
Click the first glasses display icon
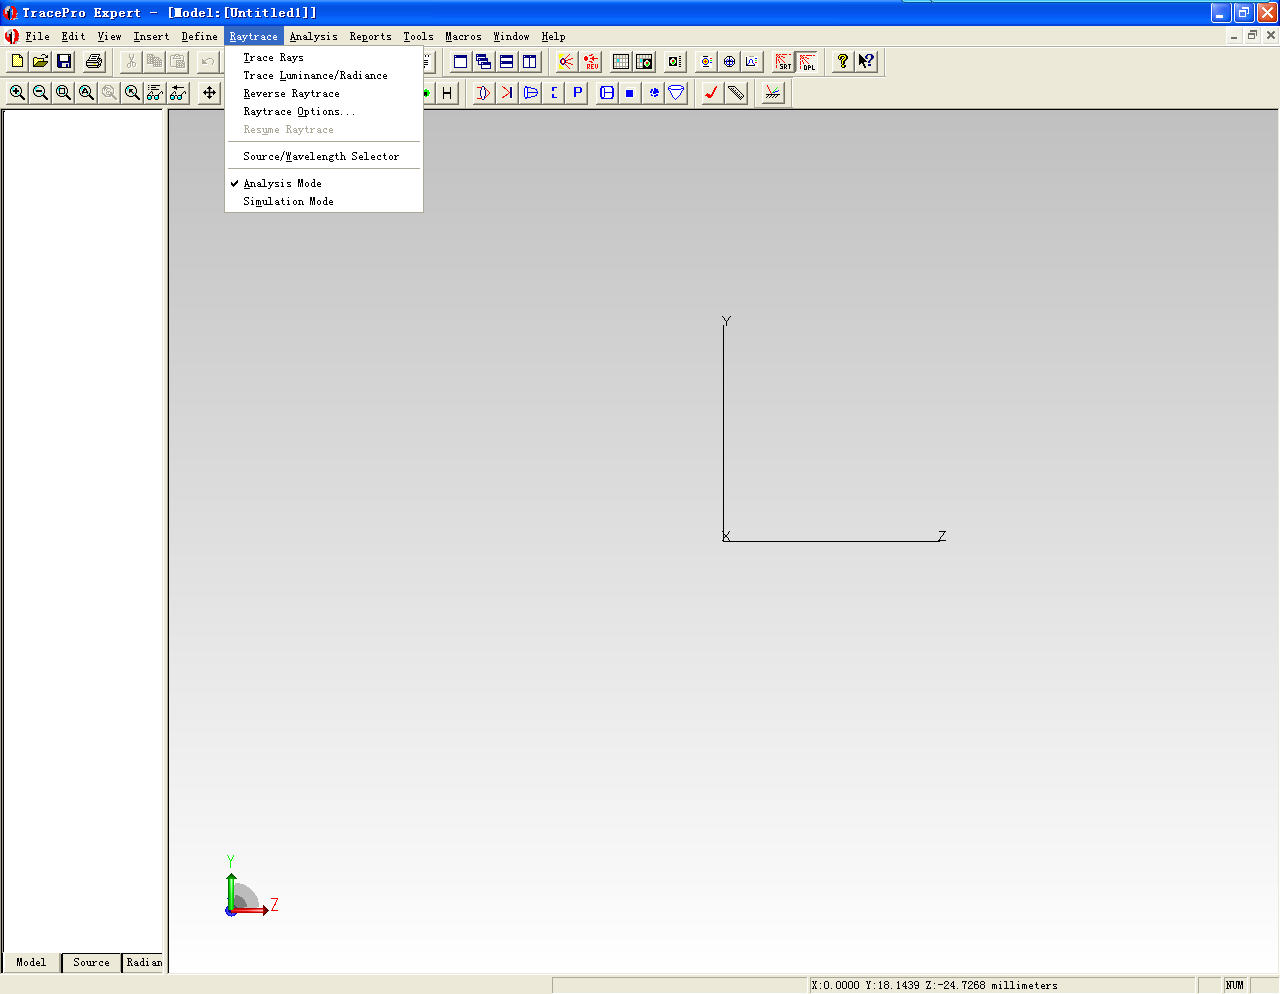pyautogui.click(x=155, y=93)
